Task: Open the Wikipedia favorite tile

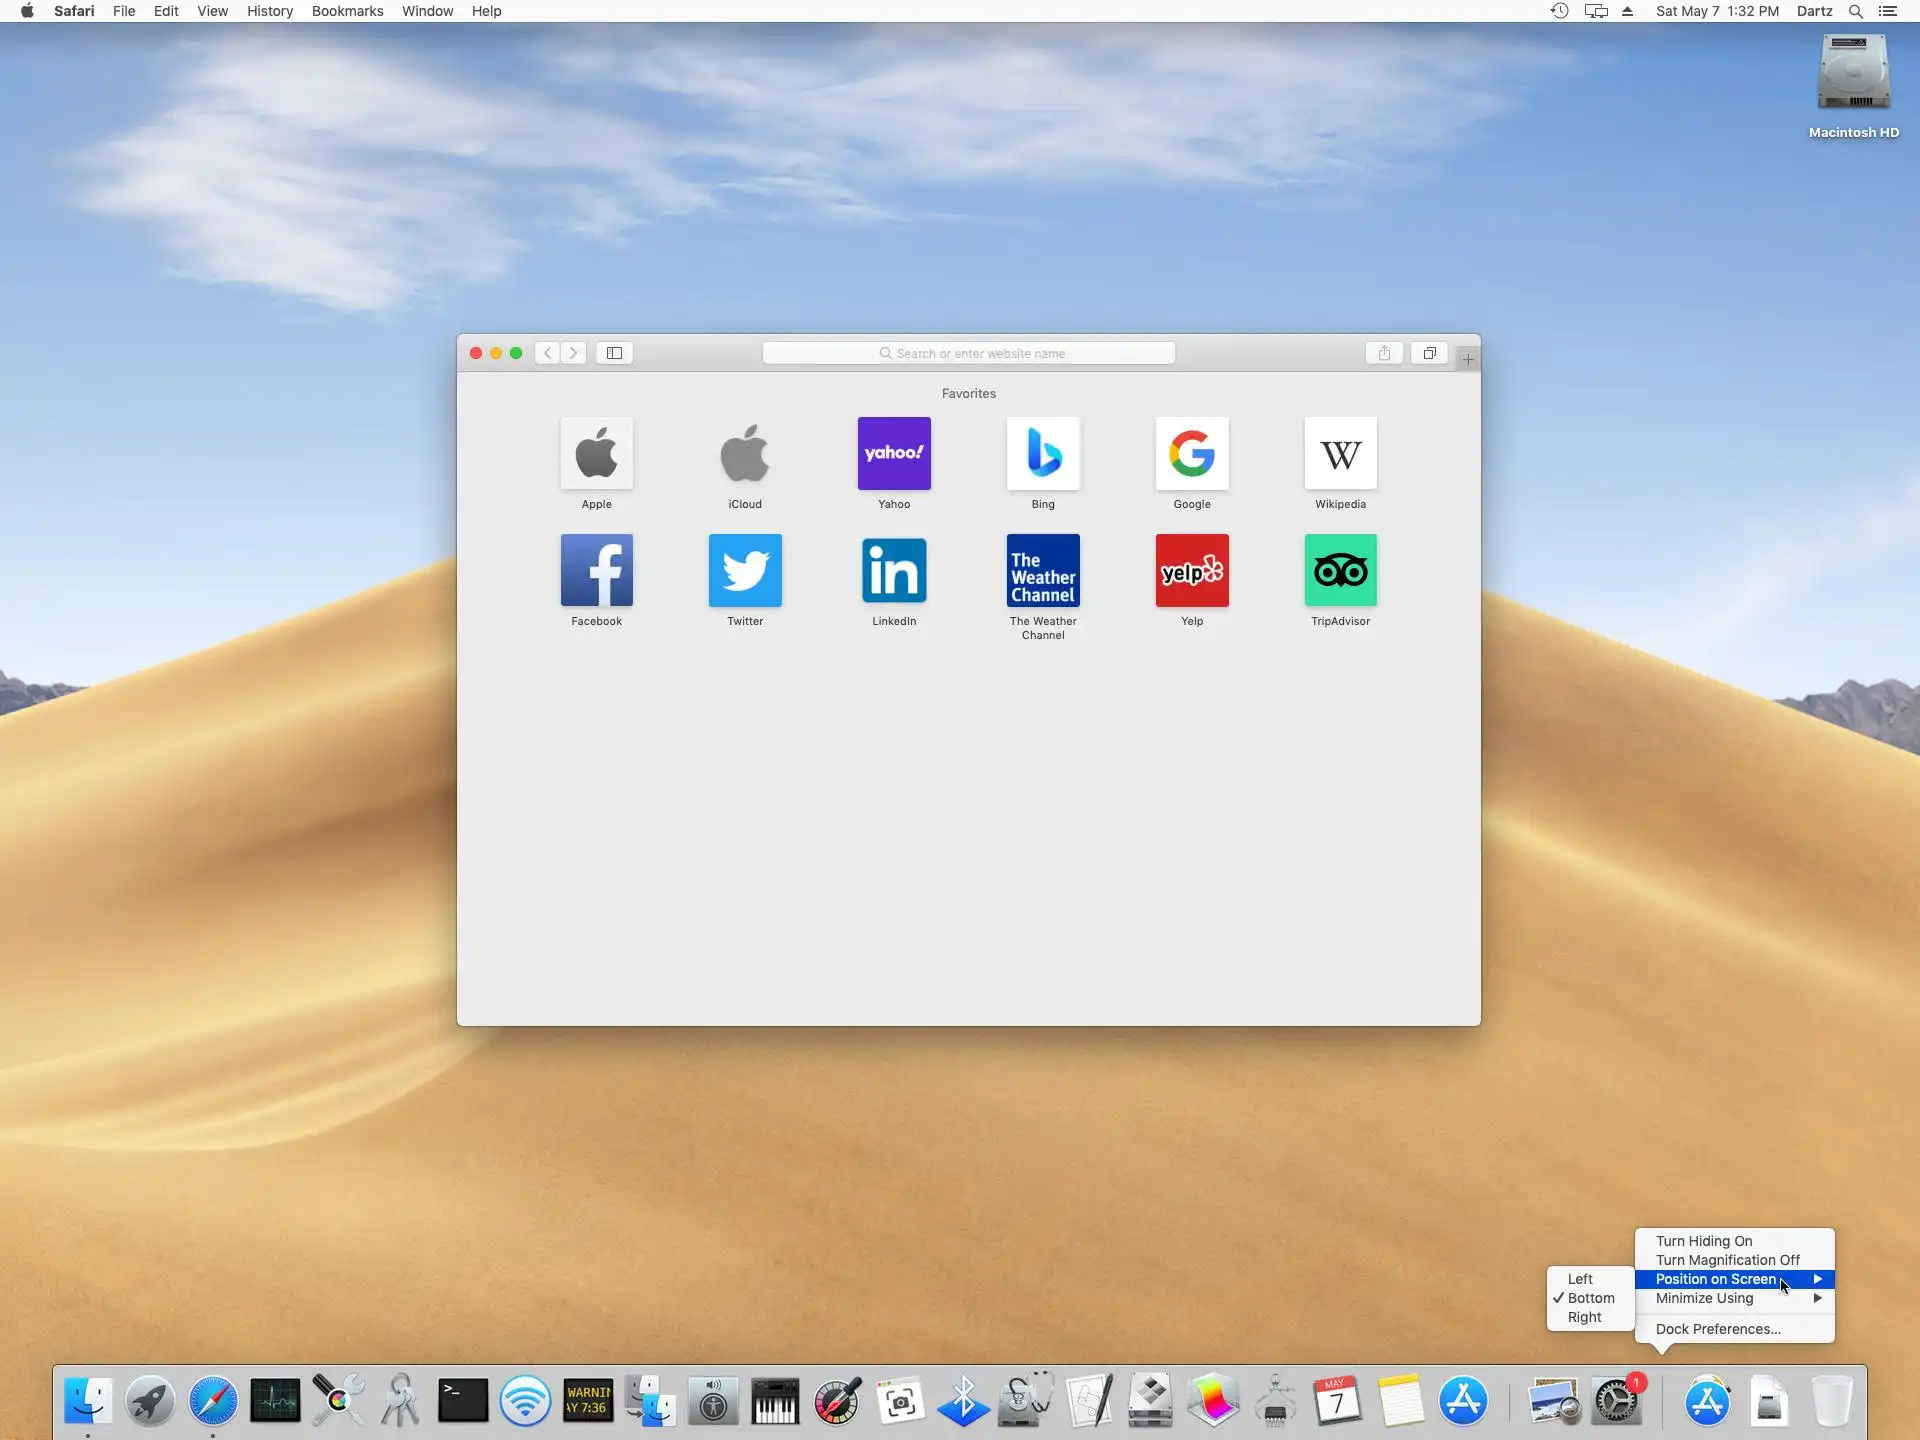Action: [1340, 454]
